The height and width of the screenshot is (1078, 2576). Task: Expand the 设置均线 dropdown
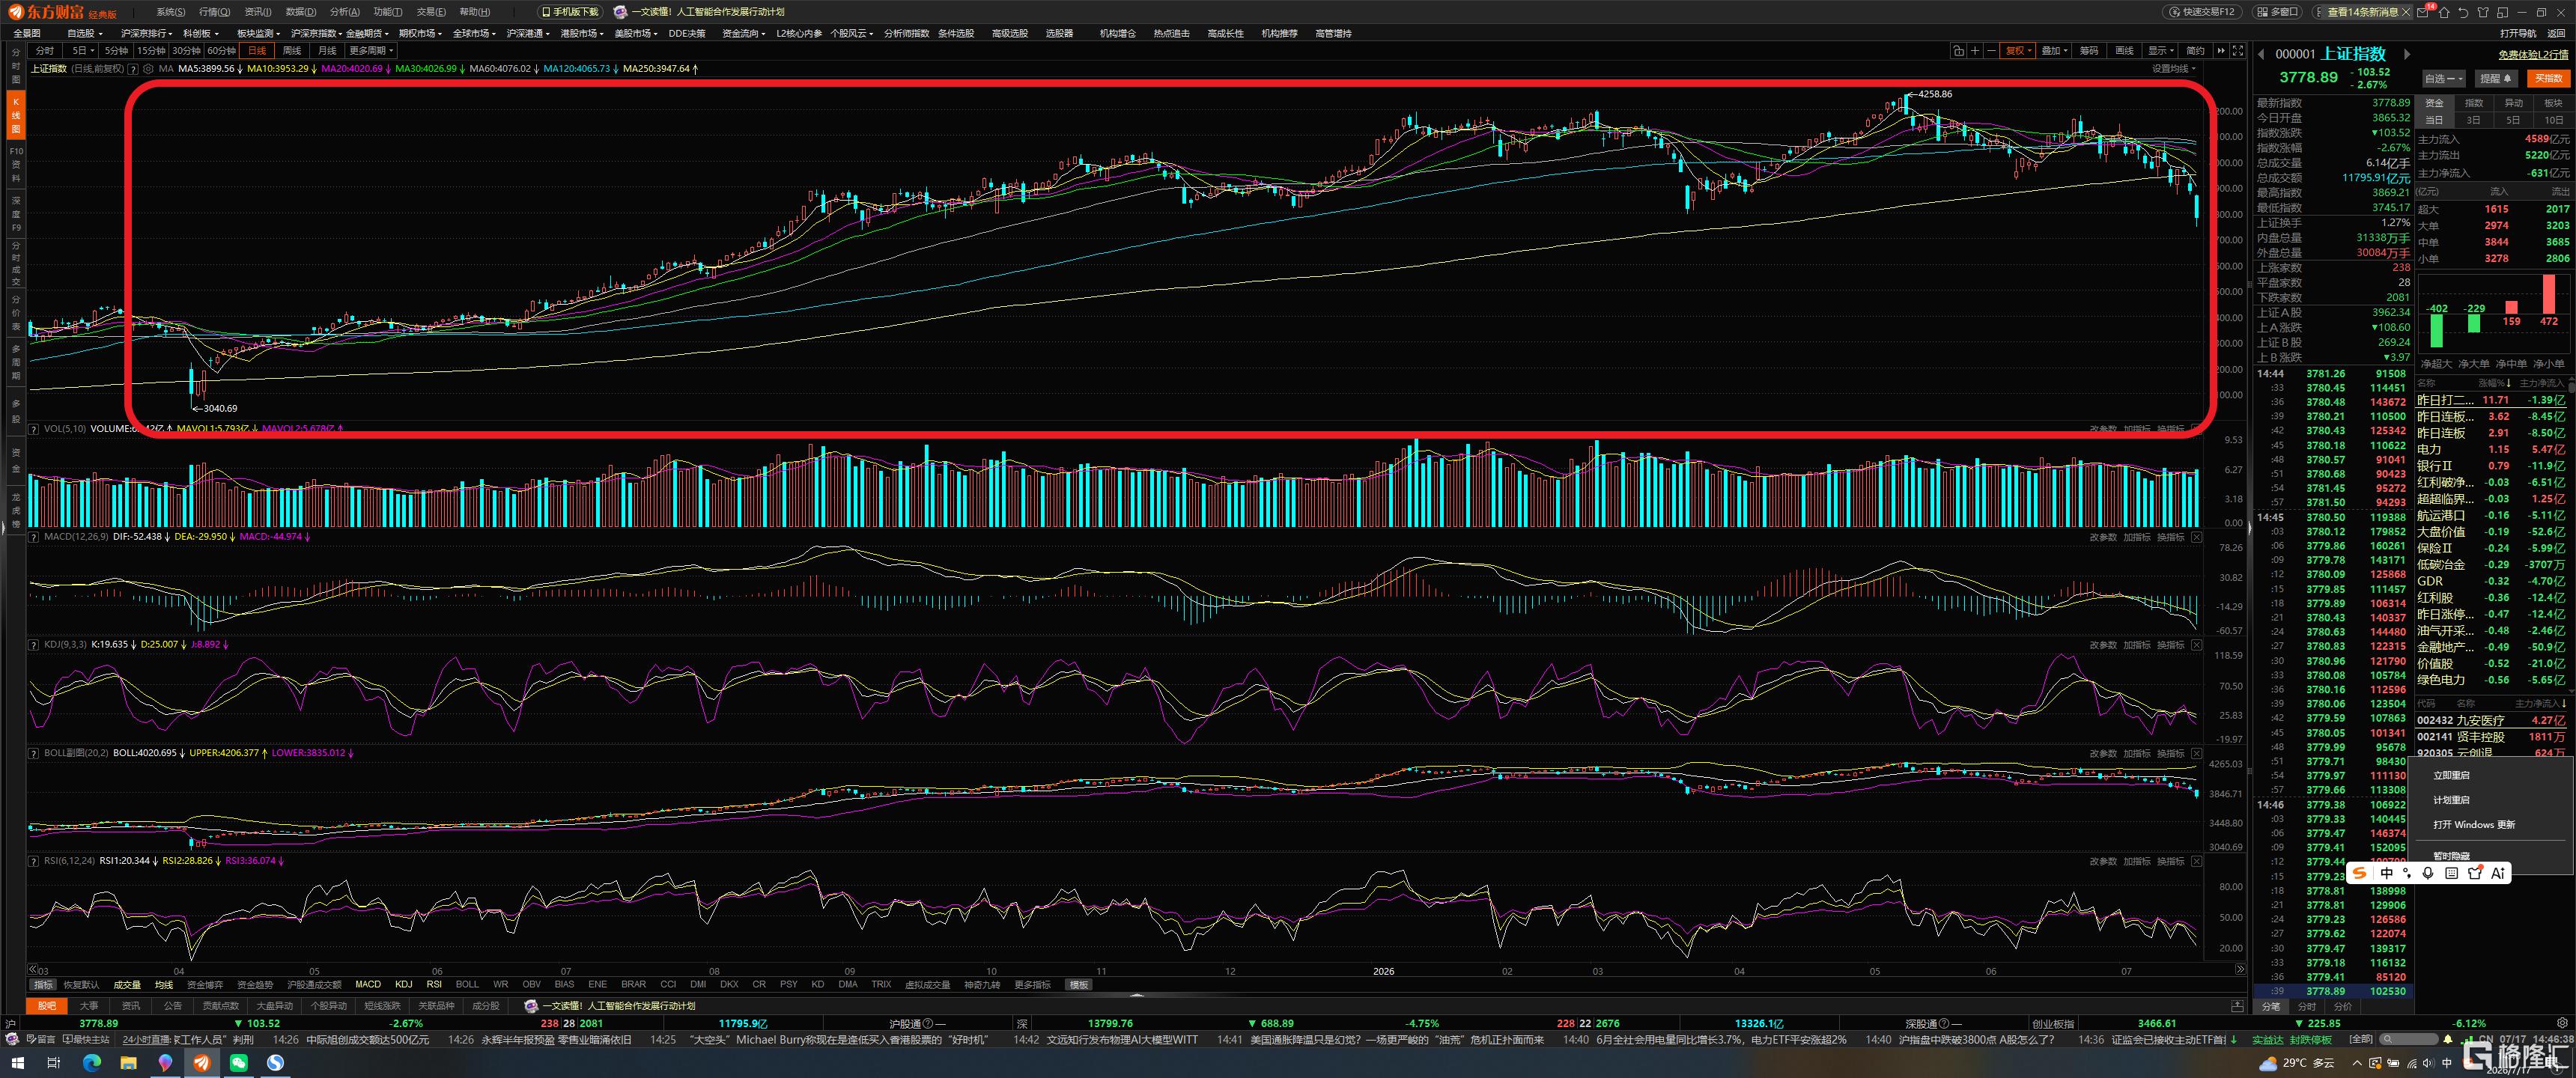point(2173,69)
